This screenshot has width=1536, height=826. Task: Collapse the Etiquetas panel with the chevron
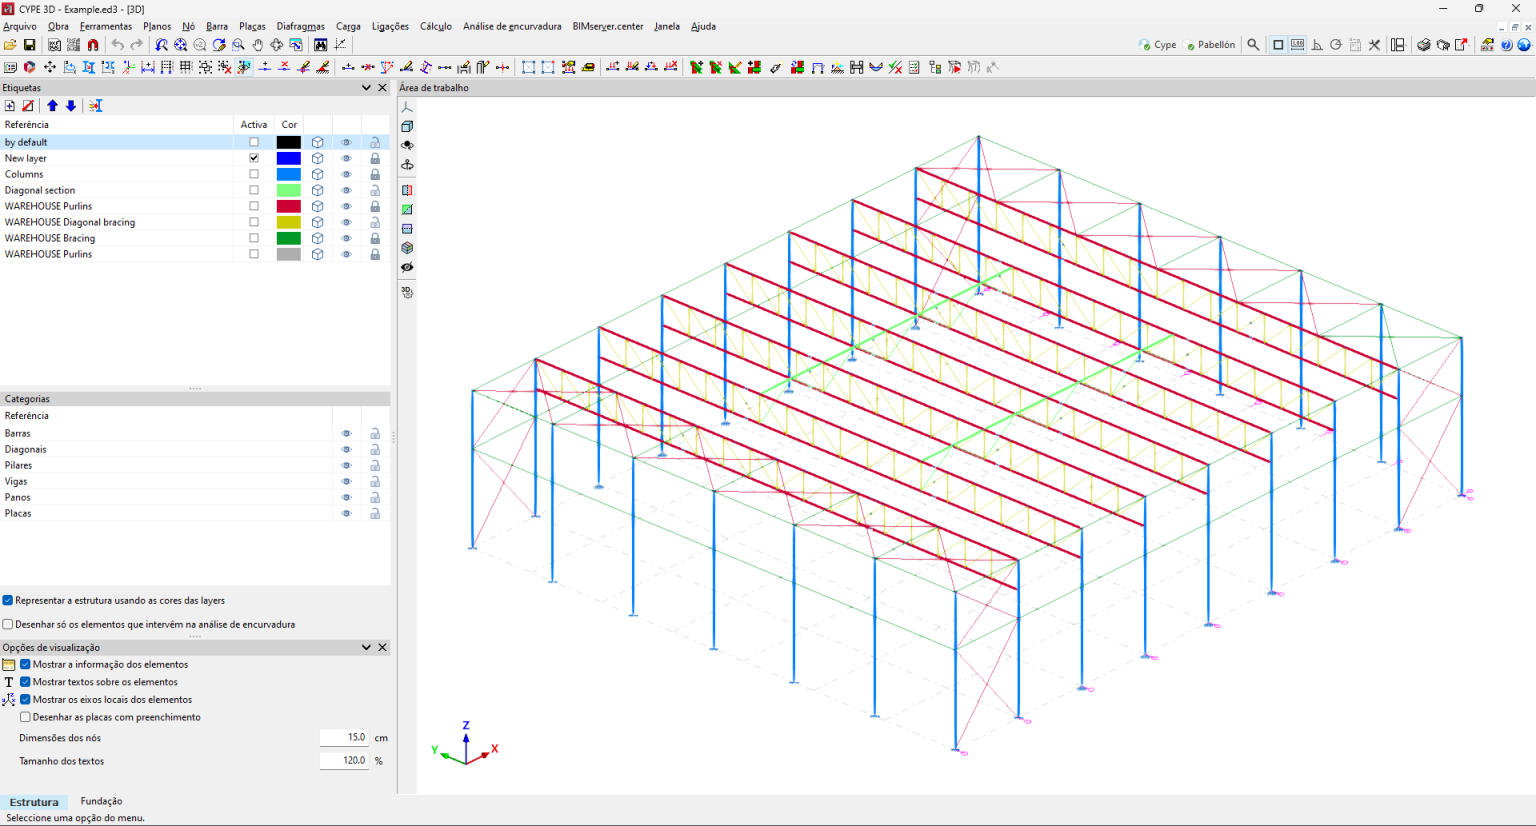(366, 88)
